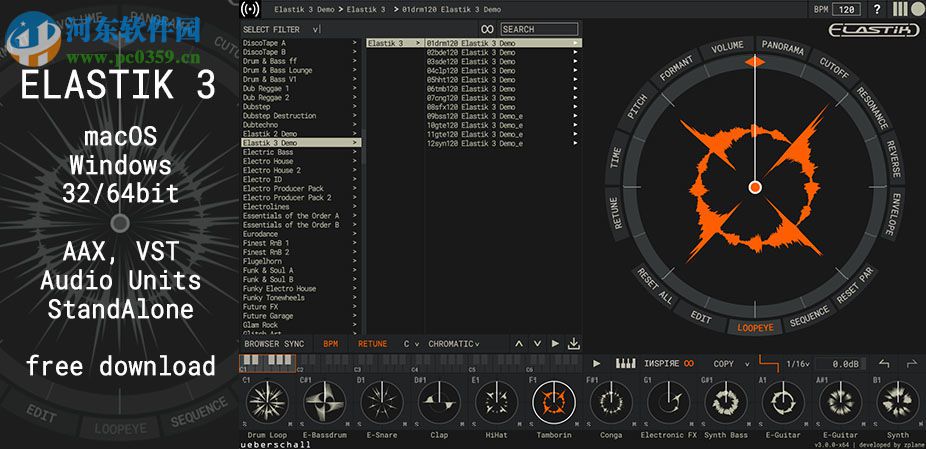
Task: Click the download import icon
Action: [573, 343]
